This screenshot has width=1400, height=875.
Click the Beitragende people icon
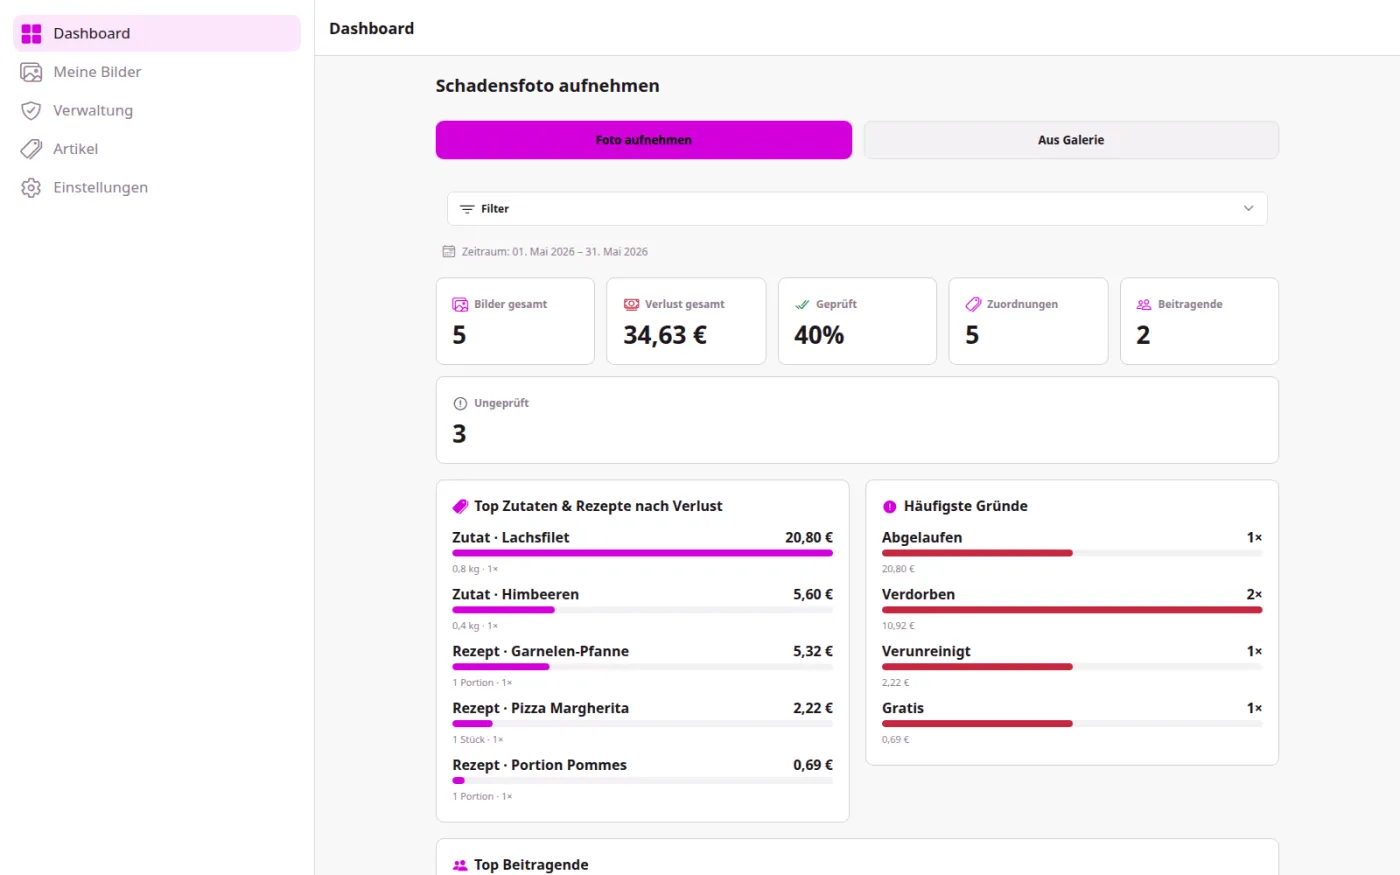1144,304
